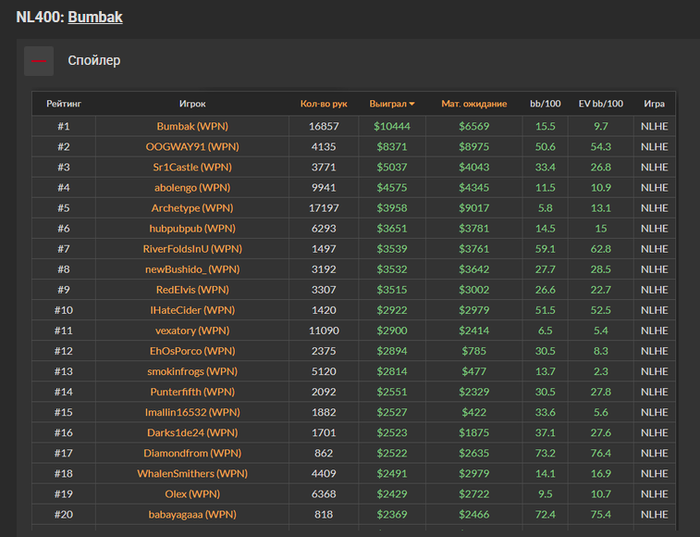Open player Olex (WPN) profile
Image resolution: width=700 pixels, height=537 pixels.
pyautogui.click(x=192, y=495)
